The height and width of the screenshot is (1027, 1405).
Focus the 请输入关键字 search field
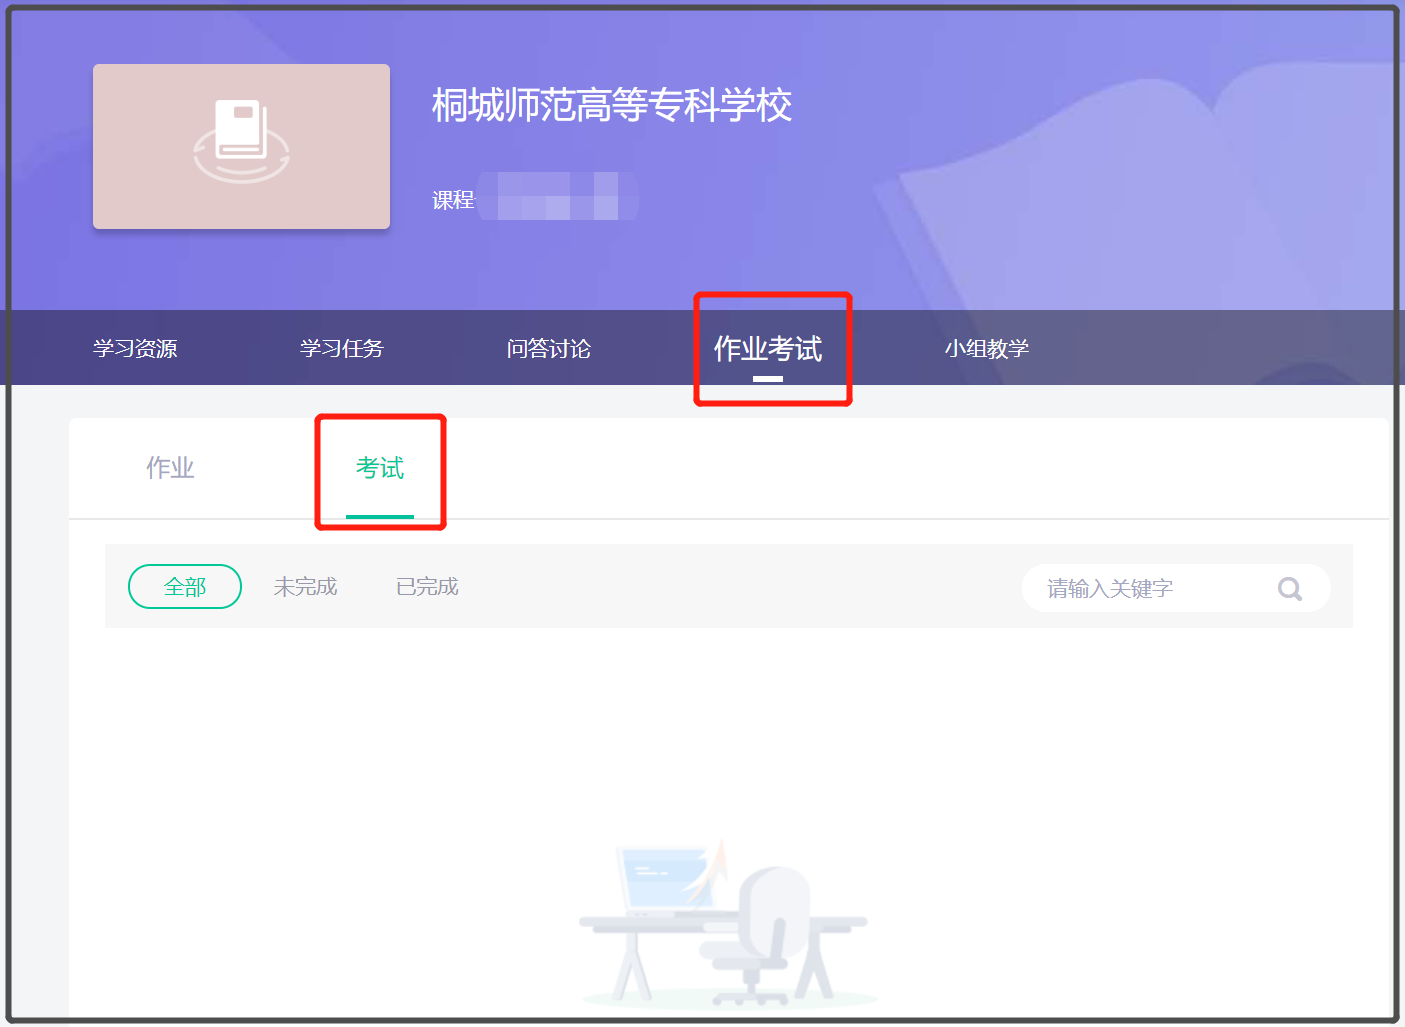click(1150, 588)
